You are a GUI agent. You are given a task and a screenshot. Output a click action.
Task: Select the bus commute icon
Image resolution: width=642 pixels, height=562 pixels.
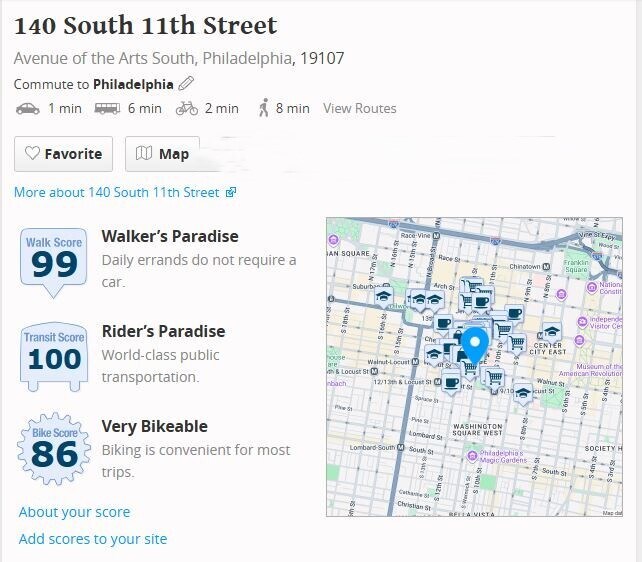[108, 108]
